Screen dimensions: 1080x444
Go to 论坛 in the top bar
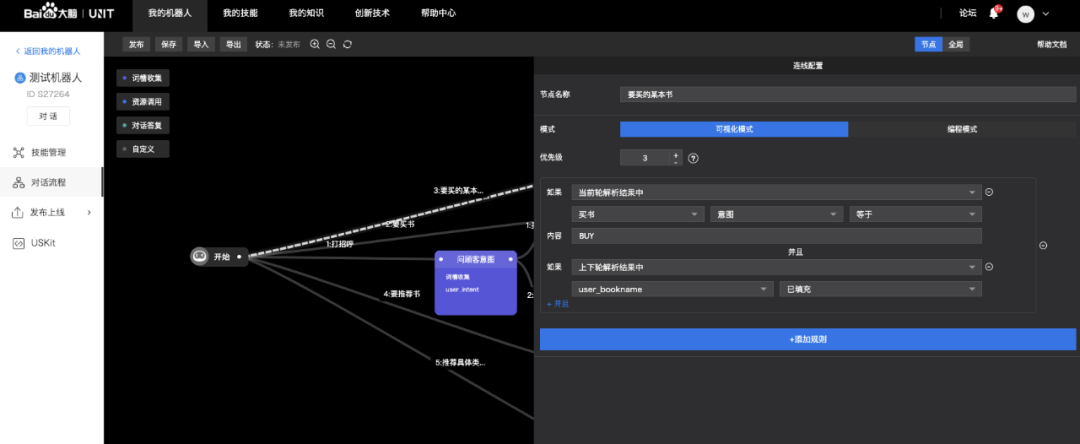[x=967, y=13]
